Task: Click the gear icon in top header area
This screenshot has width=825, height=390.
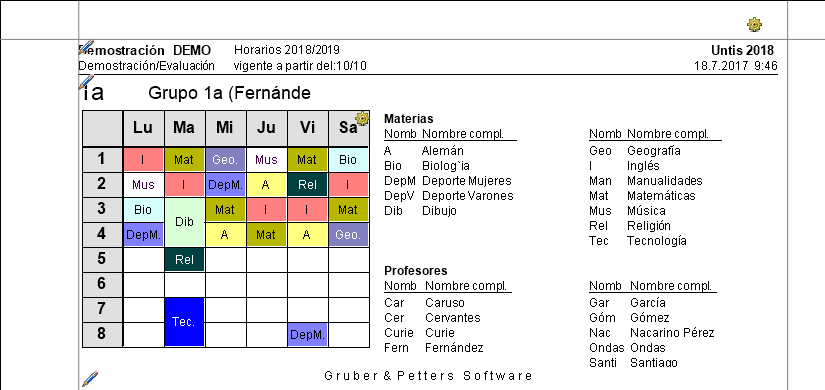Action: pyautogui.click(x=754, y=24)
